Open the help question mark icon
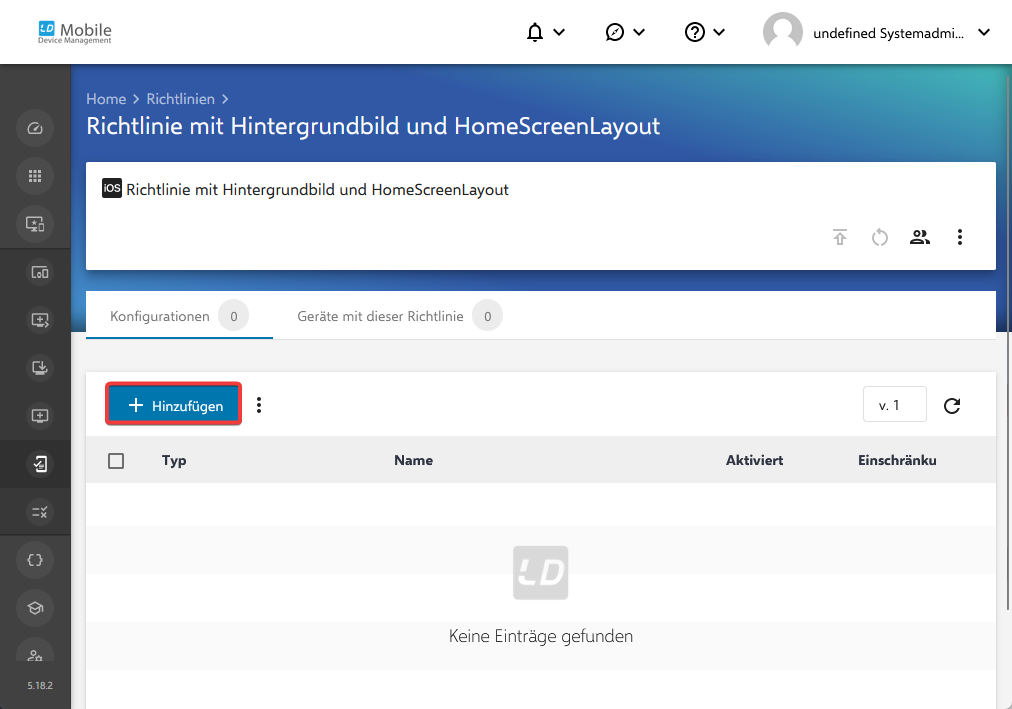Viewport: 1012px width, 709px height. point(694,32)
